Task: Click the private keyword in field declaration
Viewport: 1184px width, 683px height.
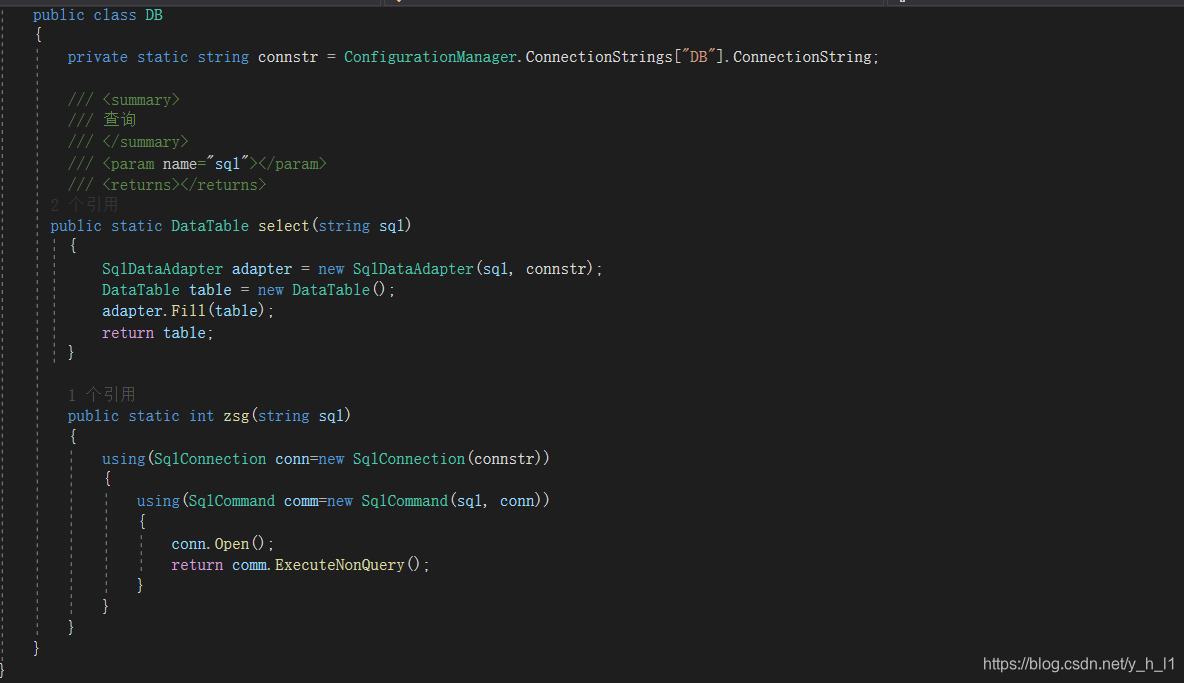Action: 97,57
